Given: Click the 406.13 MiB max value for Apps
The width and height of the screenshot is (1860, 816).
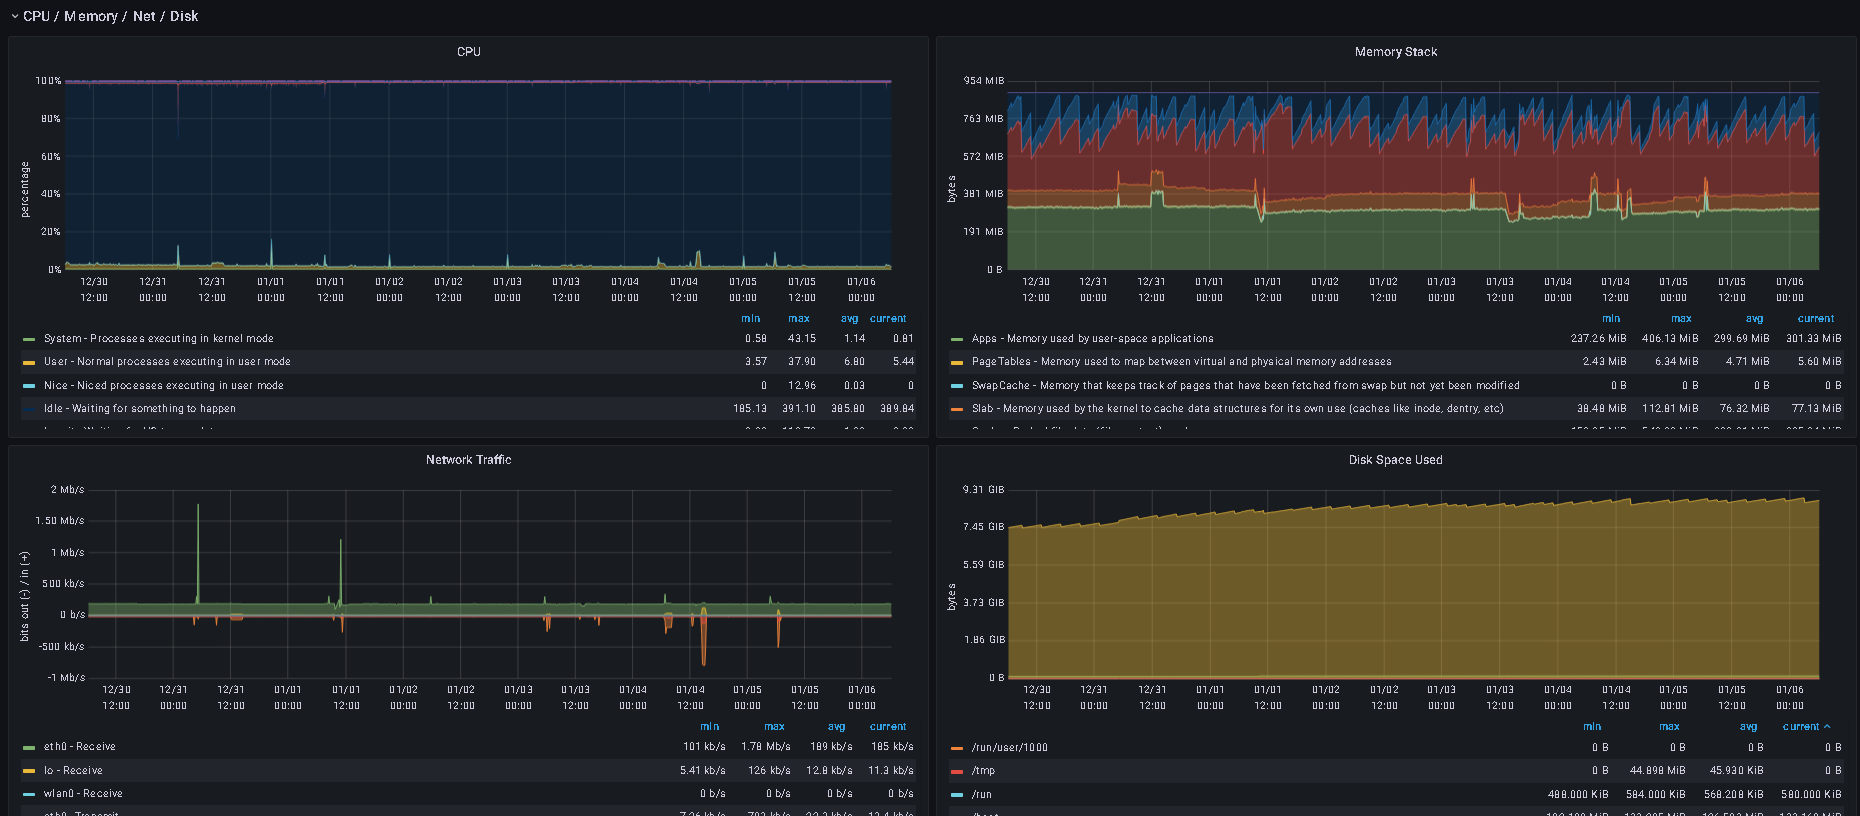Looking at the screenshot, I should point(1670,339).
